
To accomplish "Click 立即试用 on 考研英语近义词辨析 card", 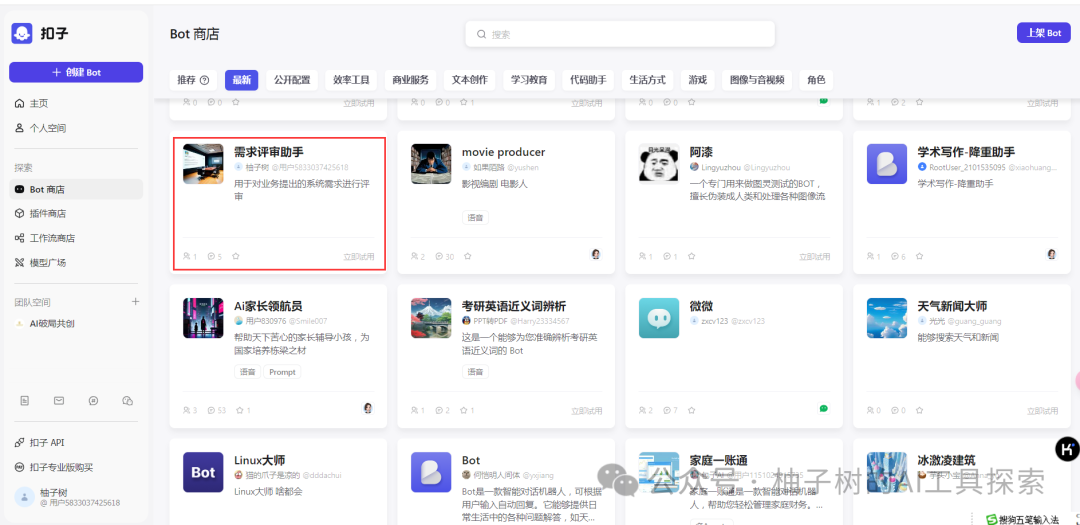I will point(587,411).
